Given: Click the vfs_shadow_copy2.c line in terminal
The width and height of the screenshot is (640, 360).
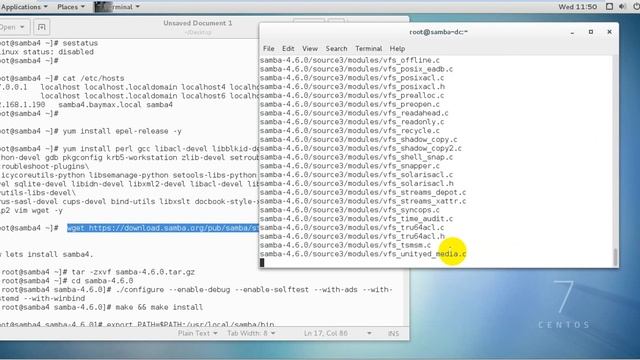Looking at the screenshot, I should [361, 149].
